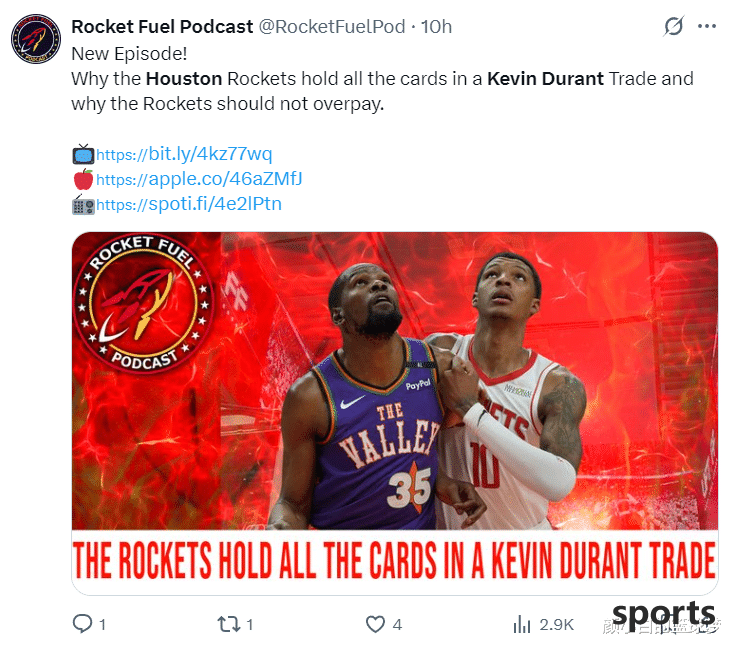Click the radio emoji next to Spotify link

(83, 204)
